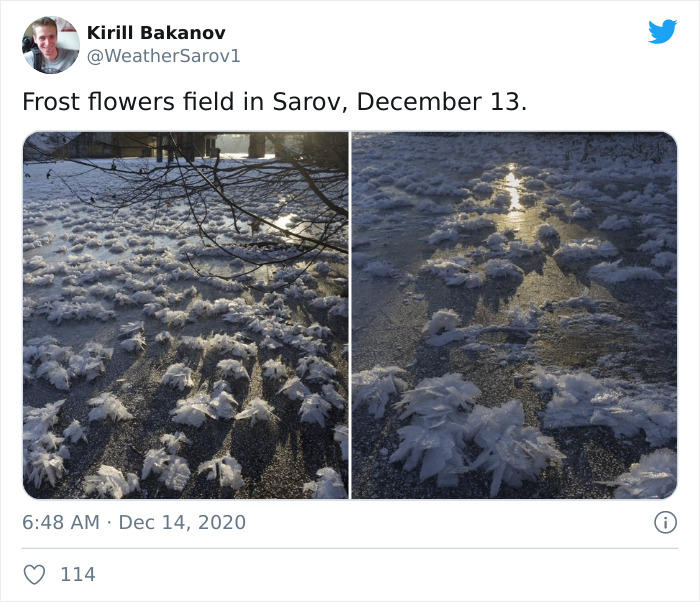Open the info circle icon
The height and width of the screenshot is (602, 700).
(665, 522)
